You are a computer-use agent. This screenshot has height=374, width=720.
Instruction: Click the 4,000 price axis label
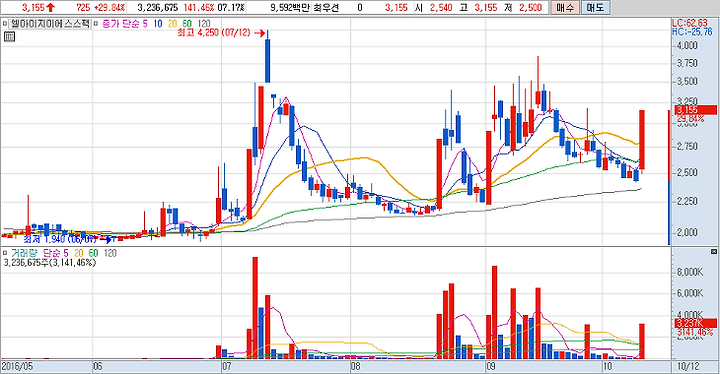(687, 45)
